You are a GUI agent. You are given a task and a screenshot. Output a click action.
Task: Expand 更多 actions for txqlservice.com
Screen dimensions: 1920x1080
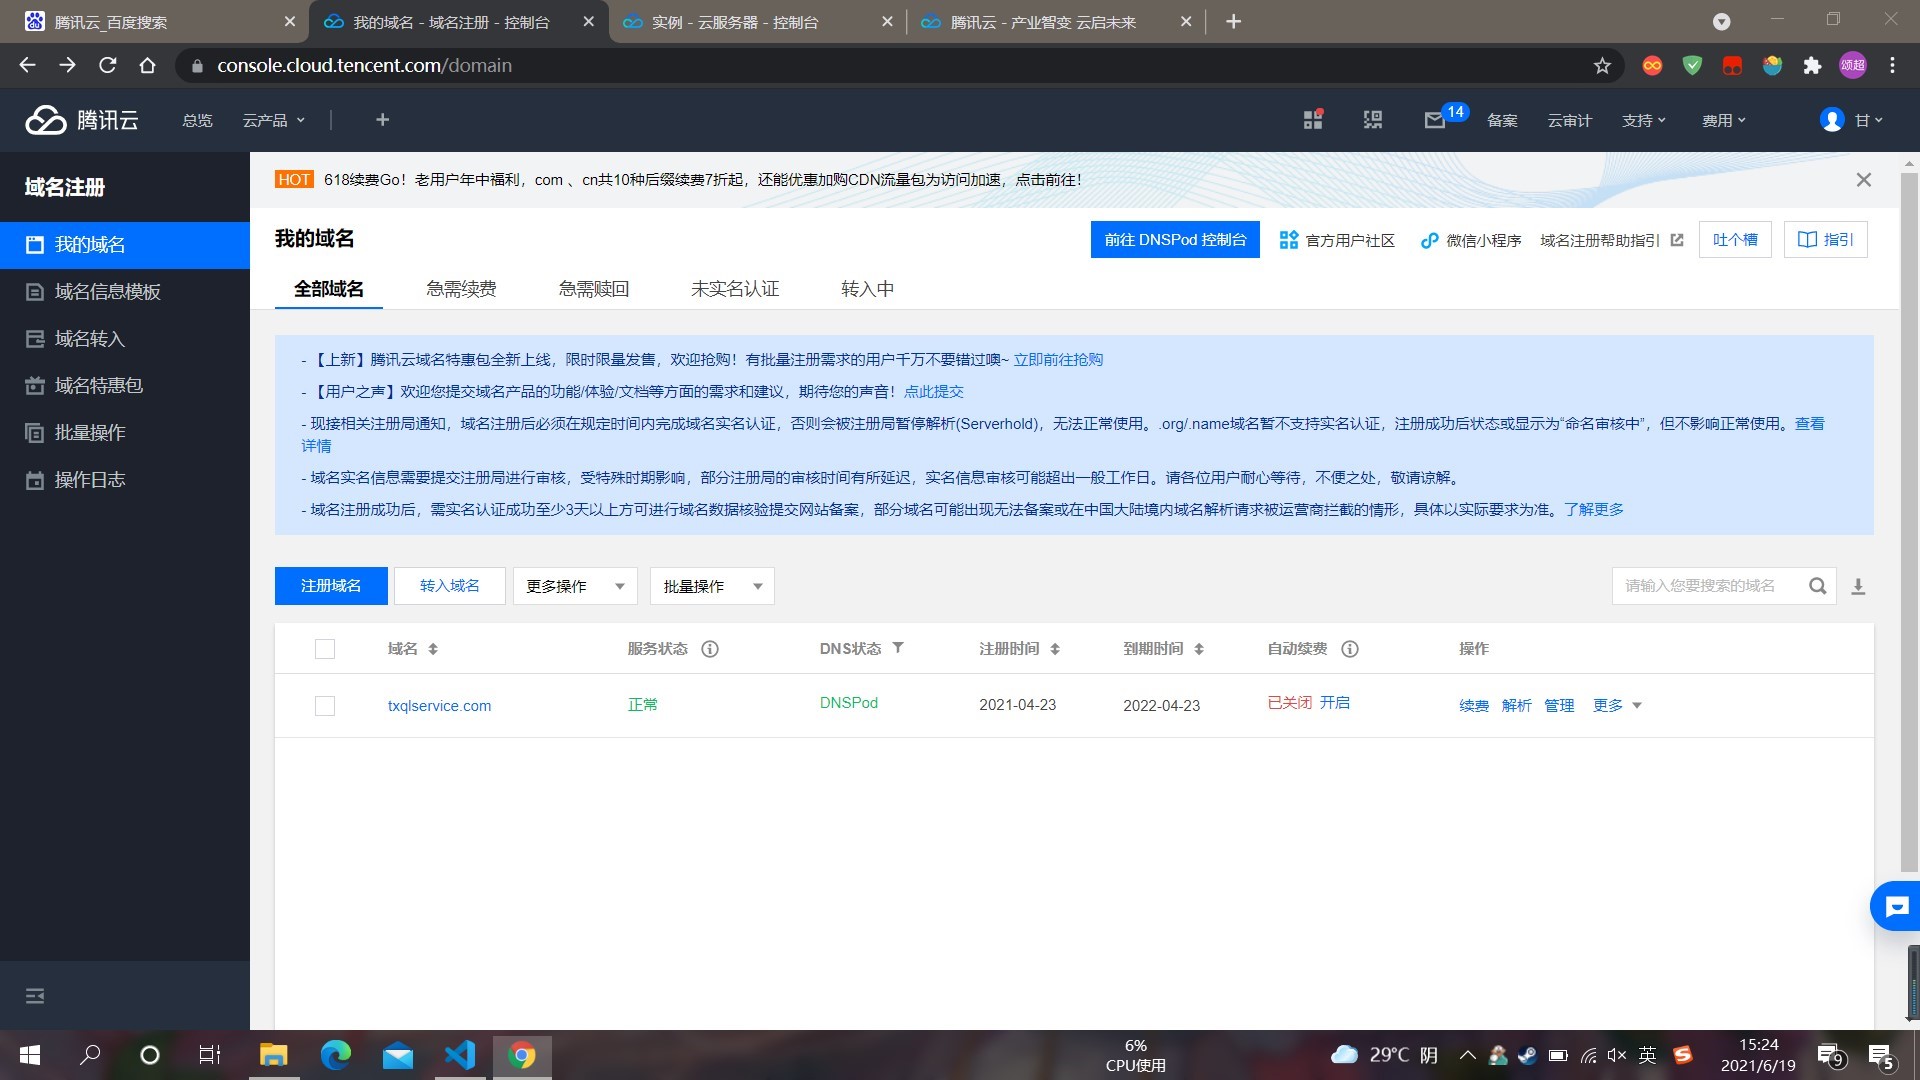point(1617,706)
